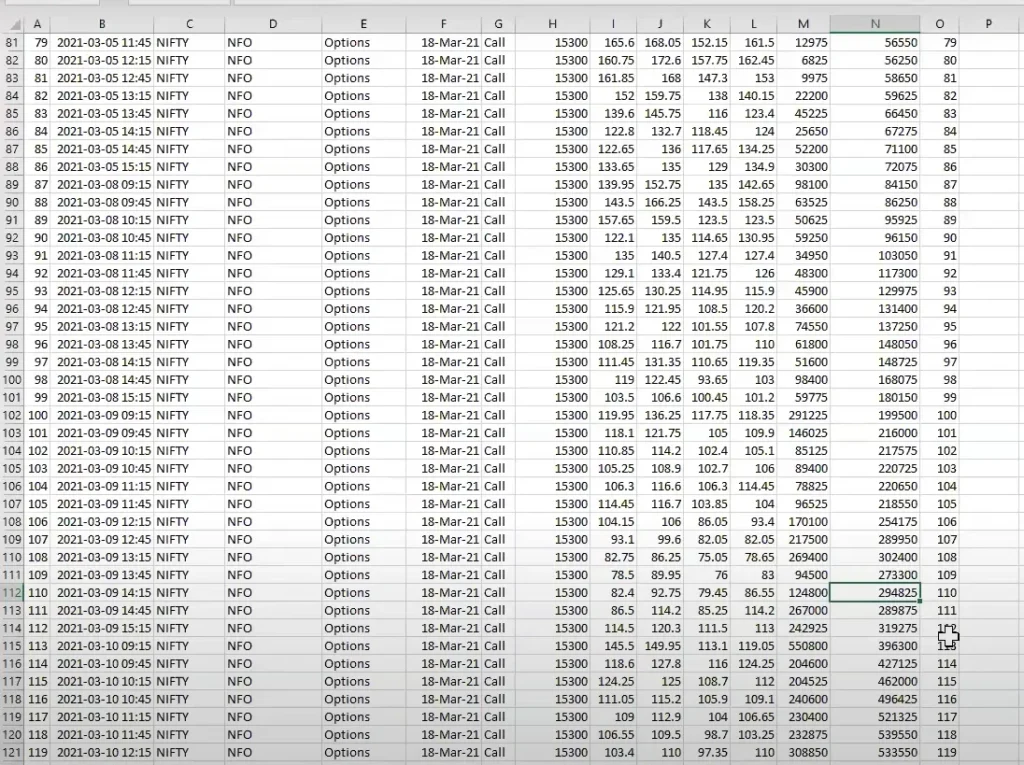Select the cell with value 166.25
This screenshot has width=1024, height=765.
[661, 203]
